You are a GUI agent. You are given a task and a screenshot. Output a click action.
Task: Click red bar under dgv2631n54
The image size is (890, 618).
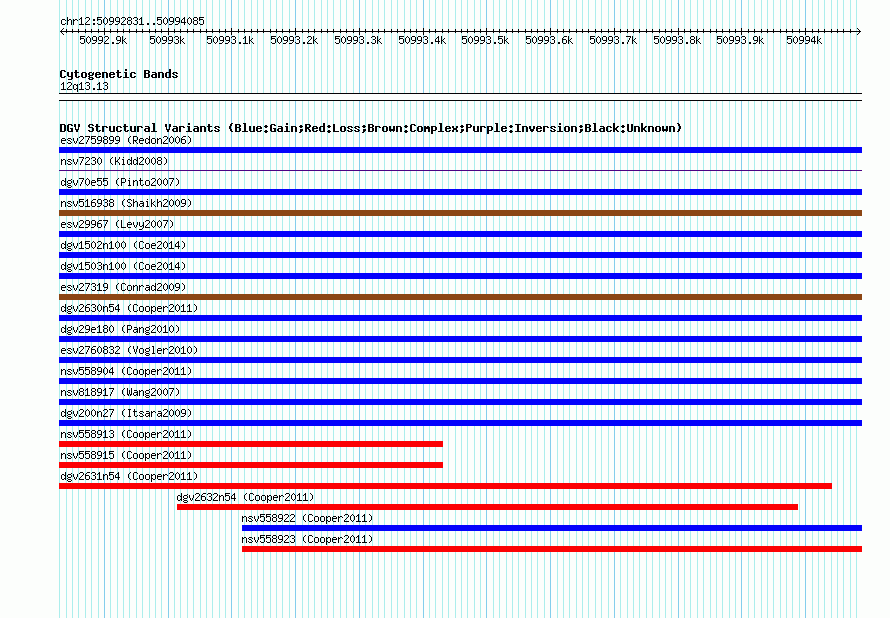(446, 486)
